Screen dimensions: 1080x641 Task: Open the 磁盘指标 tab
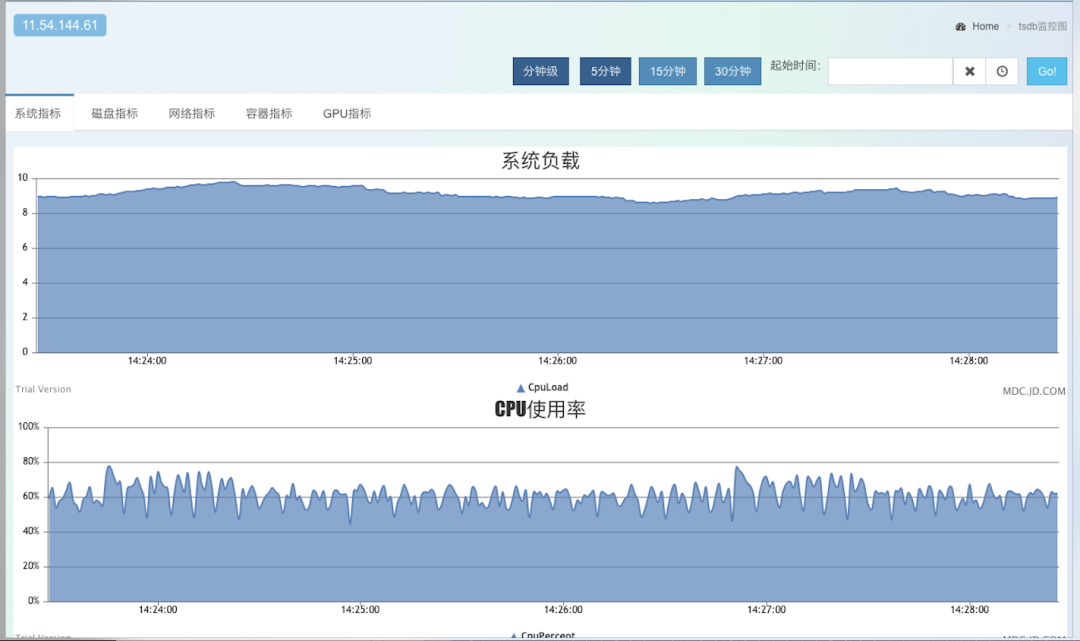click(x=115, y=114)
